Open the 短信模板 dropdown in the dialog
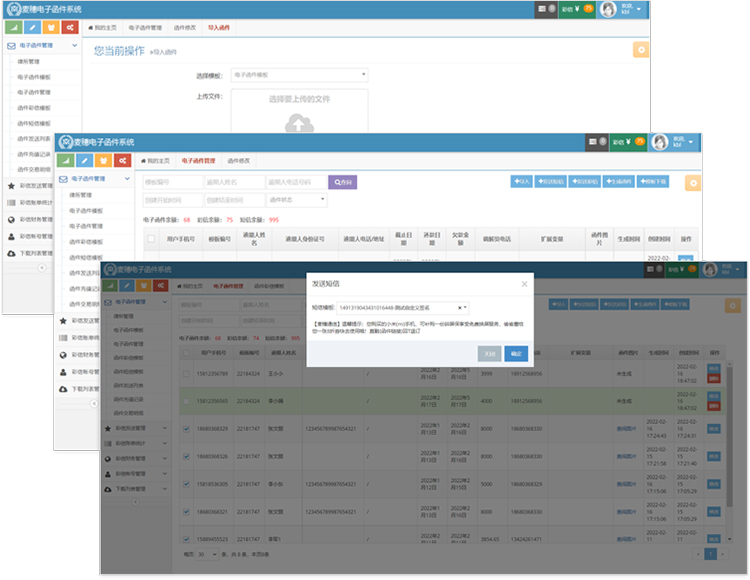Image resolution: width=750 pixels, height=580 pixels. click(x=402, y=308)
